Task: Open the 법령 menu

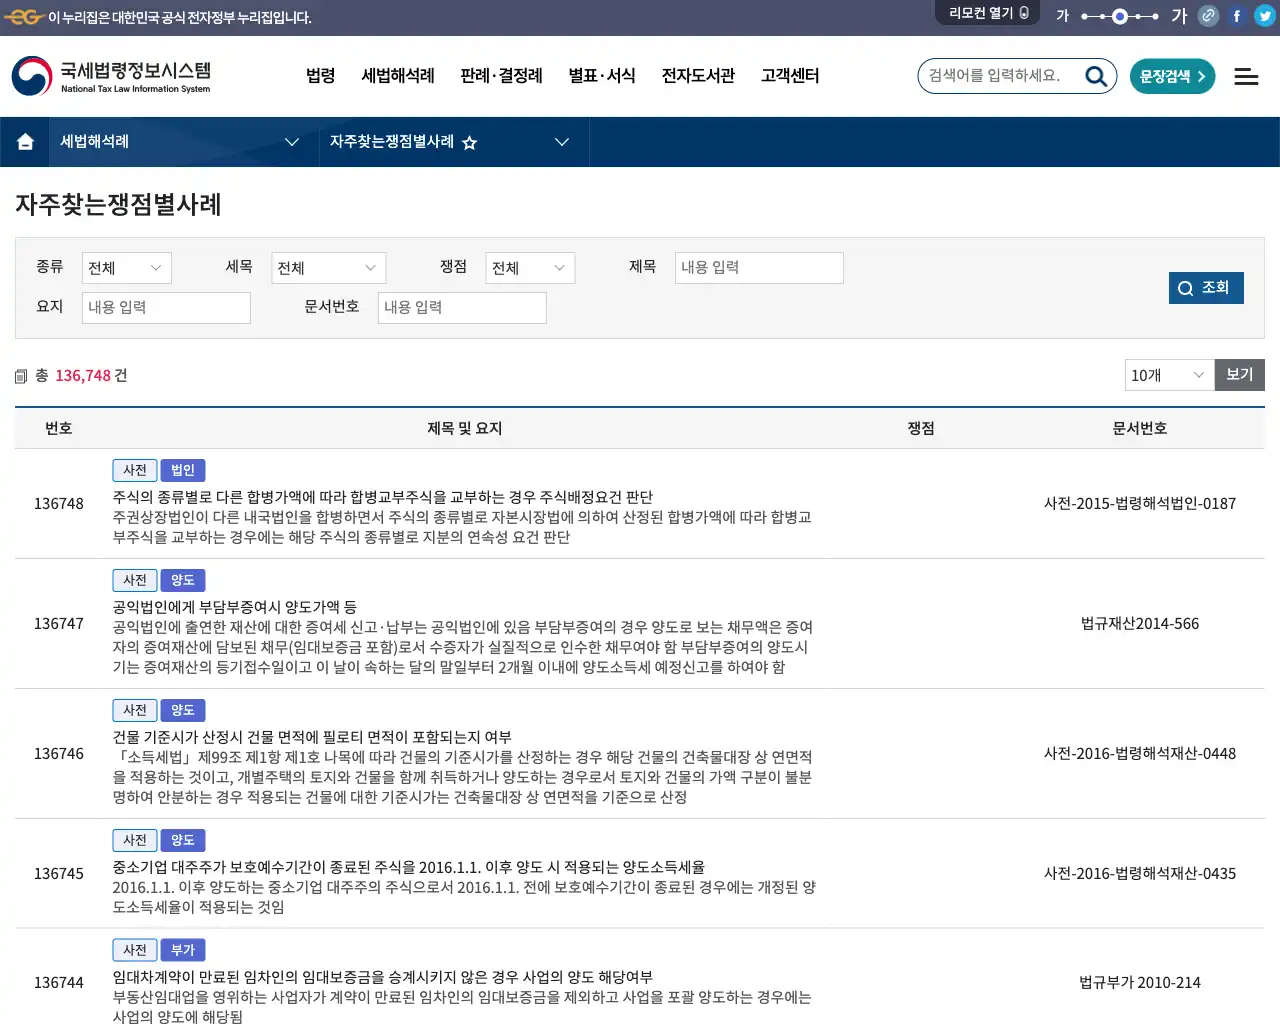Action: (321, 76)
